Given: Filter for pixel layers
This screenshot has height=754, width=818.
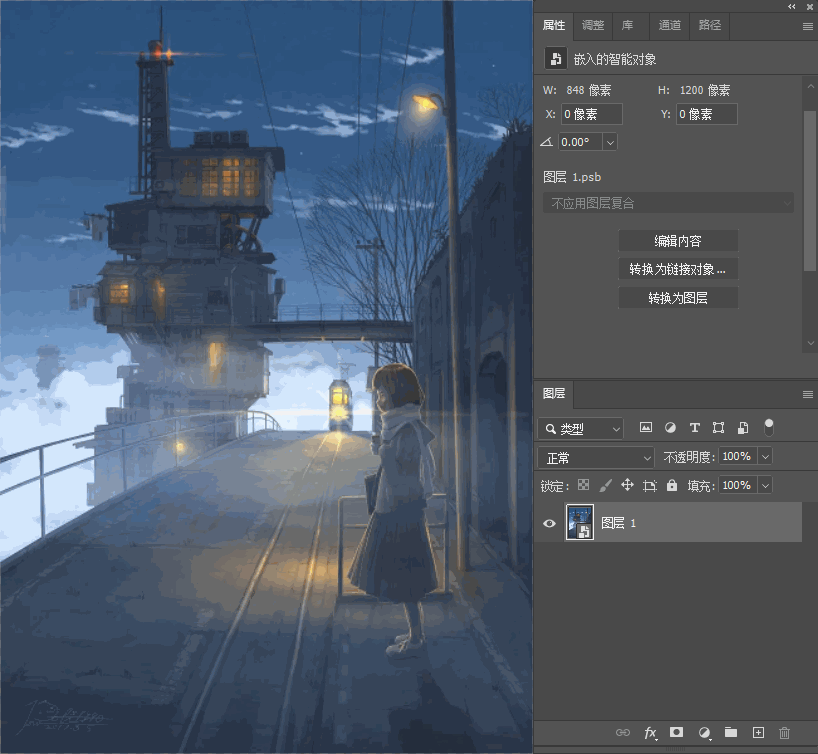Looking at the screenshot, I should tap(646, 428).
